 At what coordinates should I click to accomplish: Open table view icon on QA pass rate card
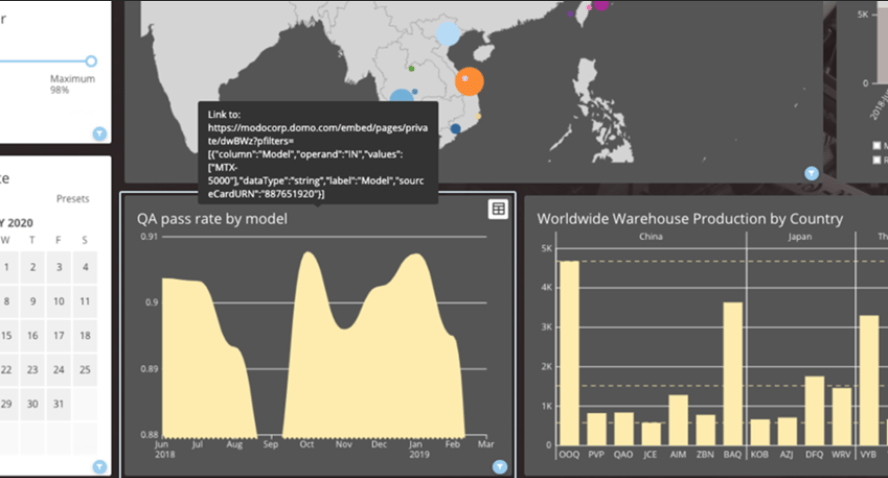click(498, 209)
